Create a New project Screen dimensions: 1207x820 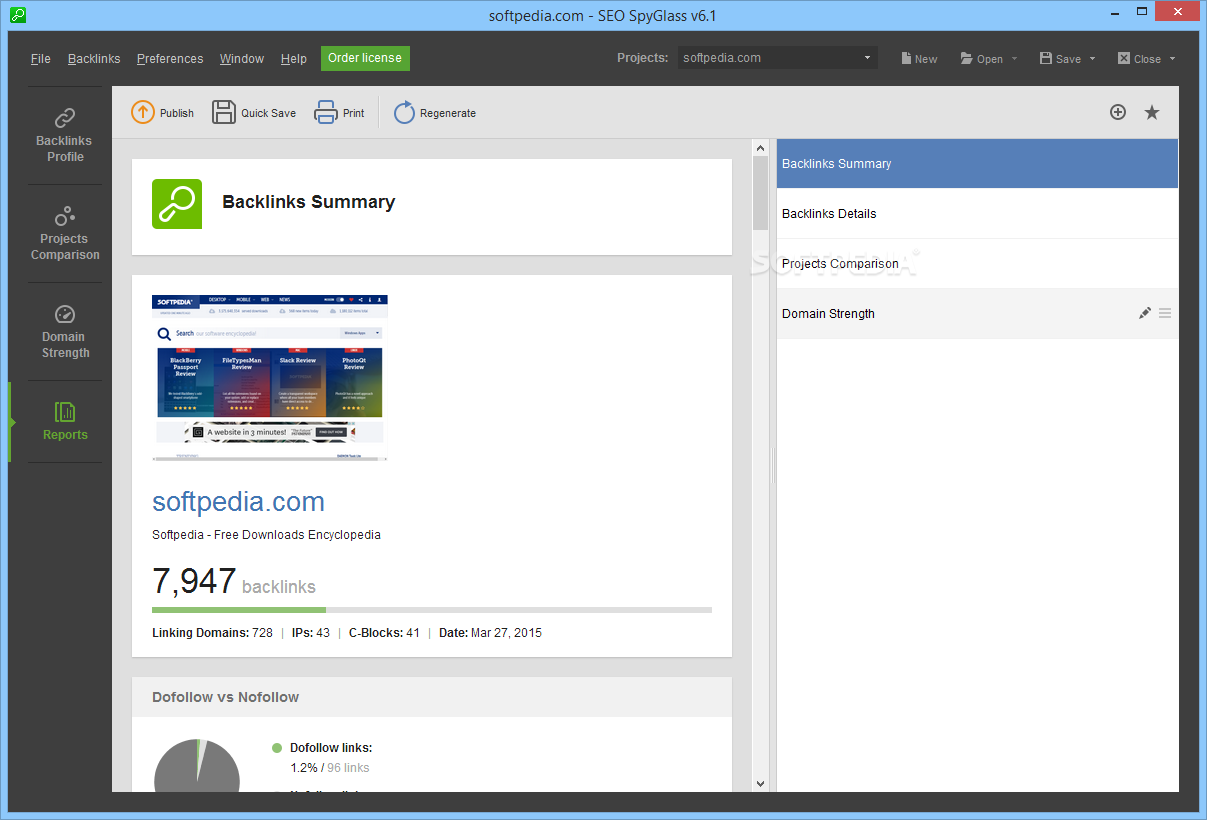[919, 58]
